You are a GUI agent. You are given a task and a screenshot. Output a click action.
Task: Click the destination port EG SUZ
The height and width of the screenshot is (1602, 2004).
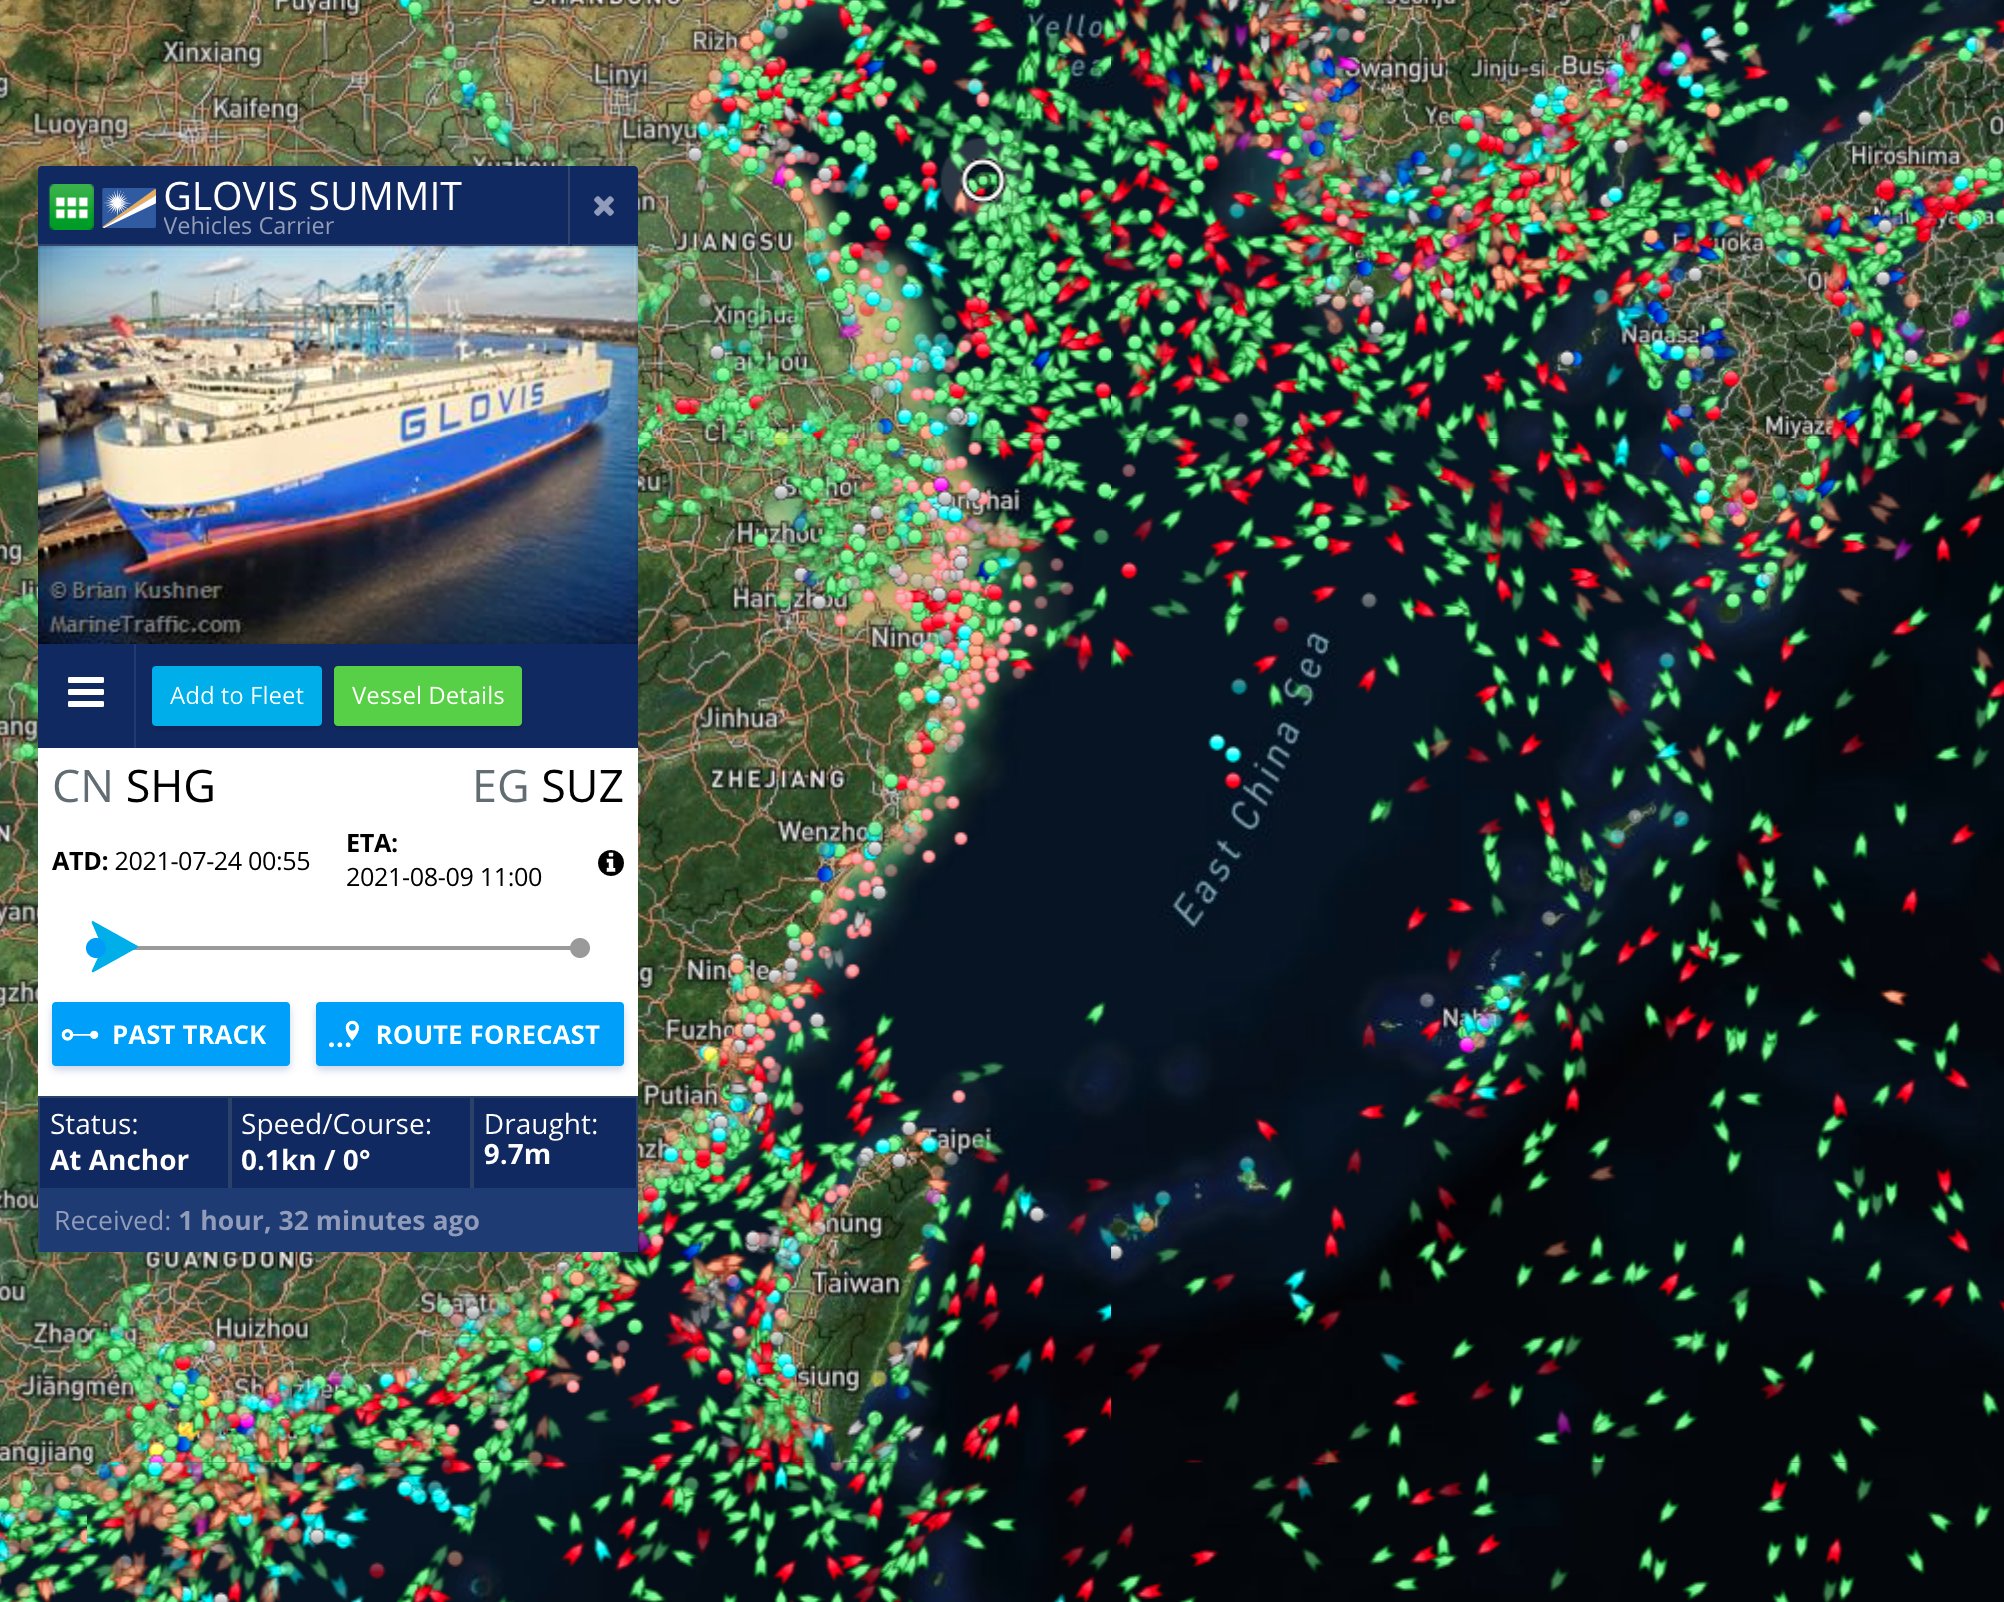(x=548, y=786)
